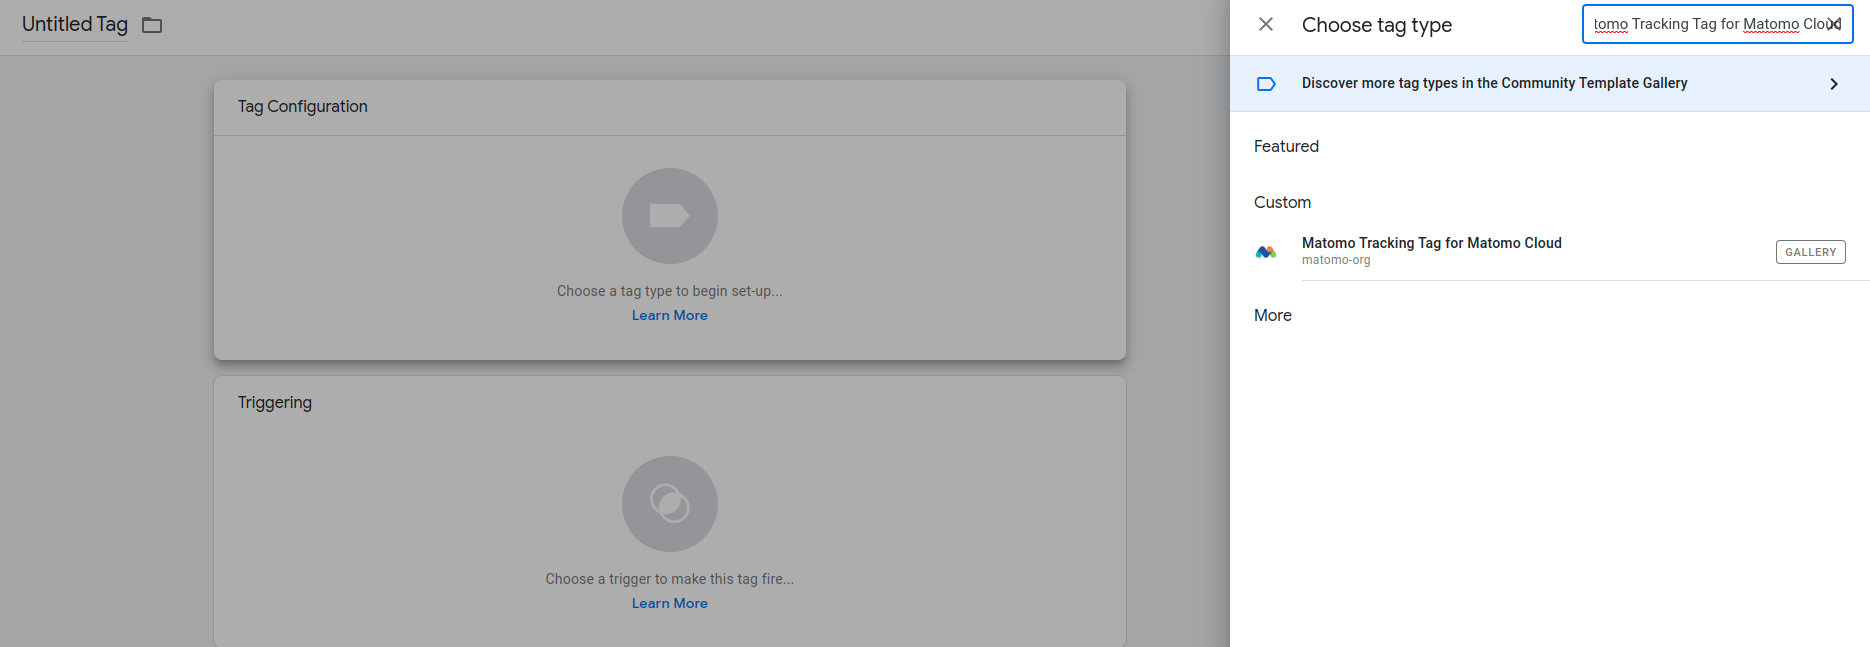Click the GALLERY badge on the Matomo tag
This screenshot has height=647, width=1870.
click(x=1810, y=252)
